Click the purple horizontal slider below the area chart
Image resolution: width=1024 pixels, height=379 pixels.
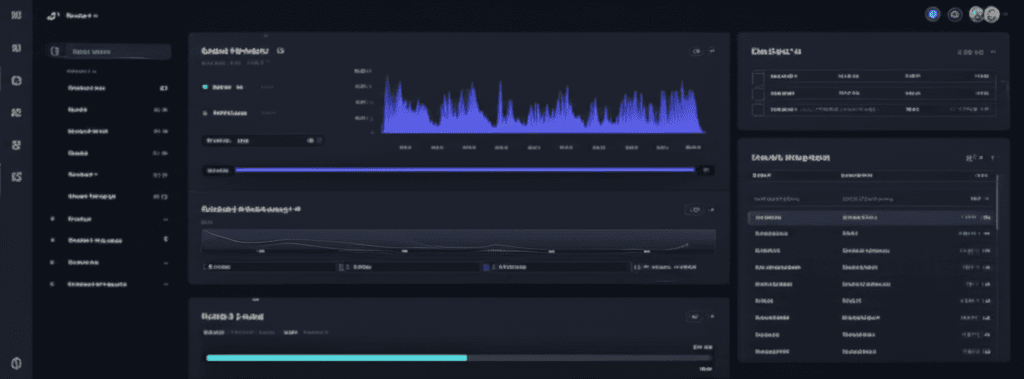[x=464, y=170]
